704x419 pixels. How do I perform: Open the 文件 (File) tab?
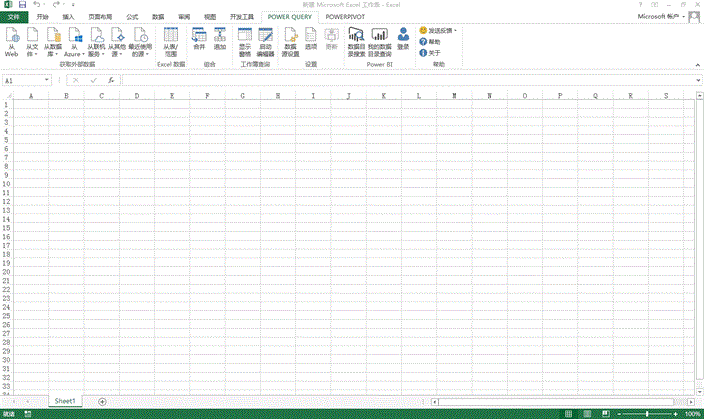click(13, 17)
